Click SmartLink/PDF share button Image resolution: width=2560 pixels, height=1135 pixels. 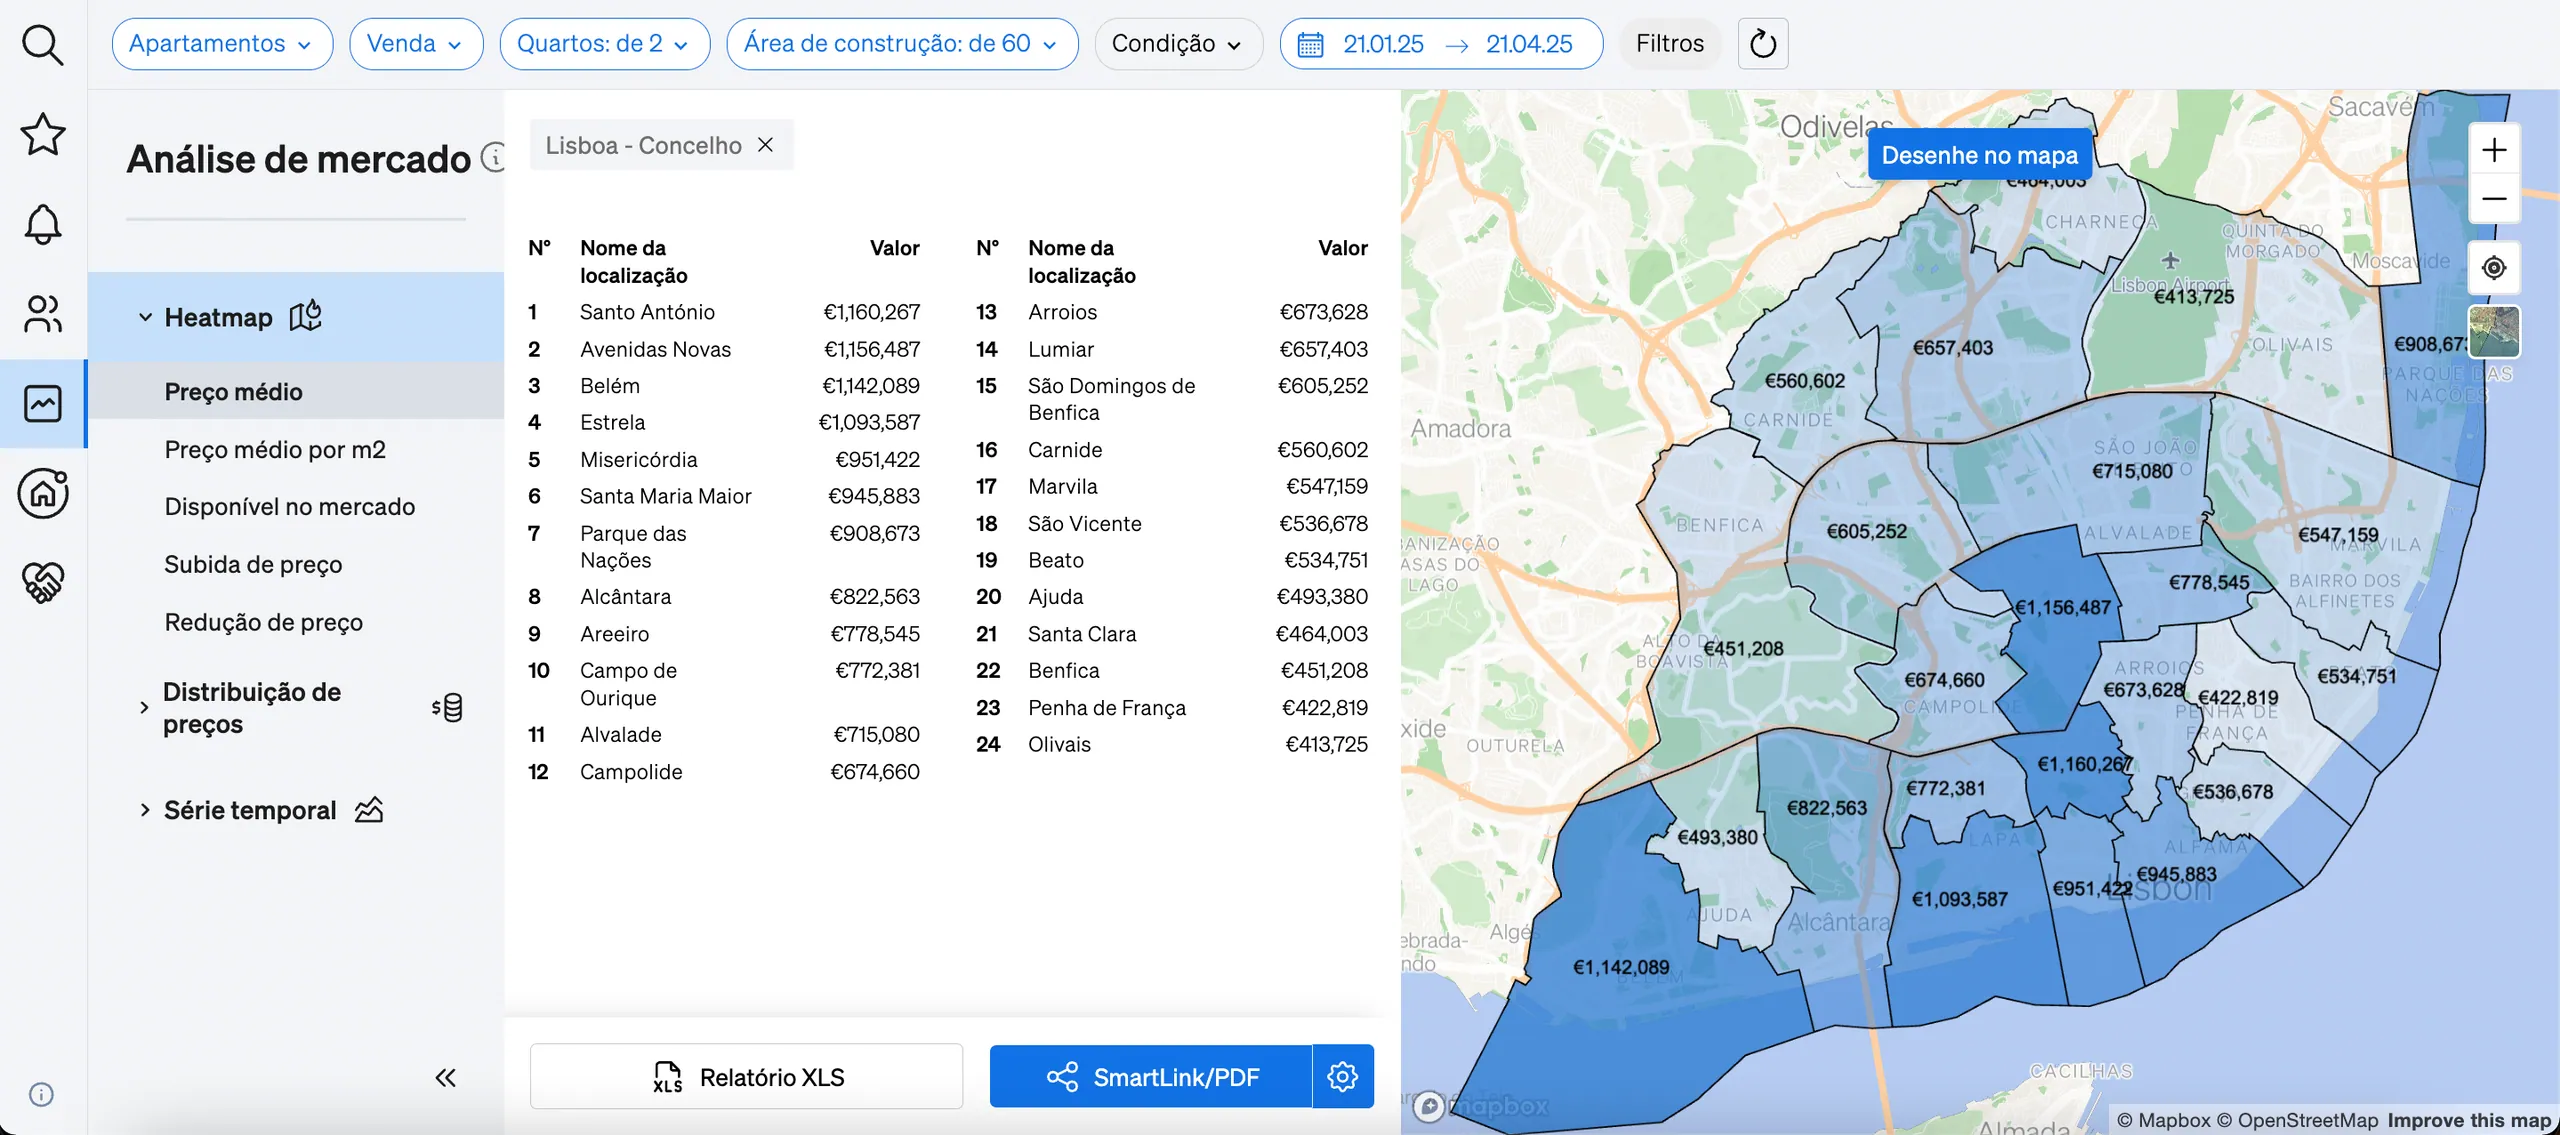click(x=1151, y=1076)
